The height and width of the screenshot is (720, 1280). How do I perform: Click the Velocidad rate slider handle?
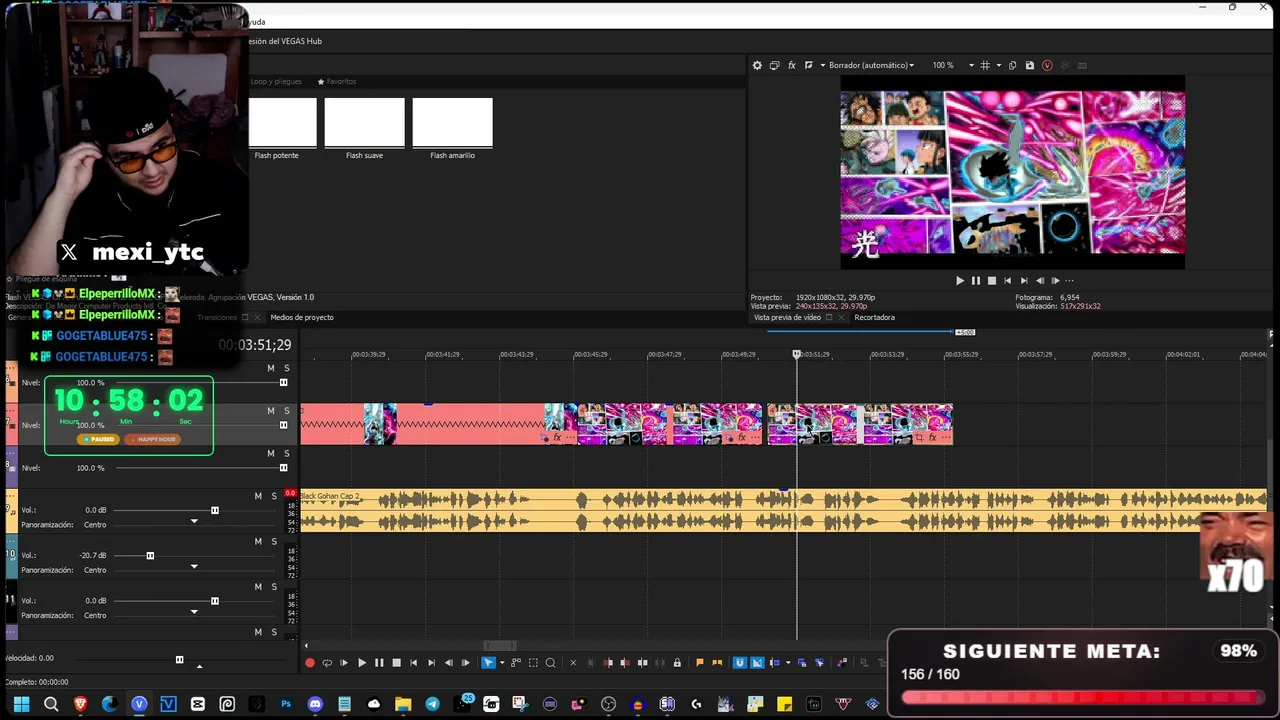[x=179, y=659]
